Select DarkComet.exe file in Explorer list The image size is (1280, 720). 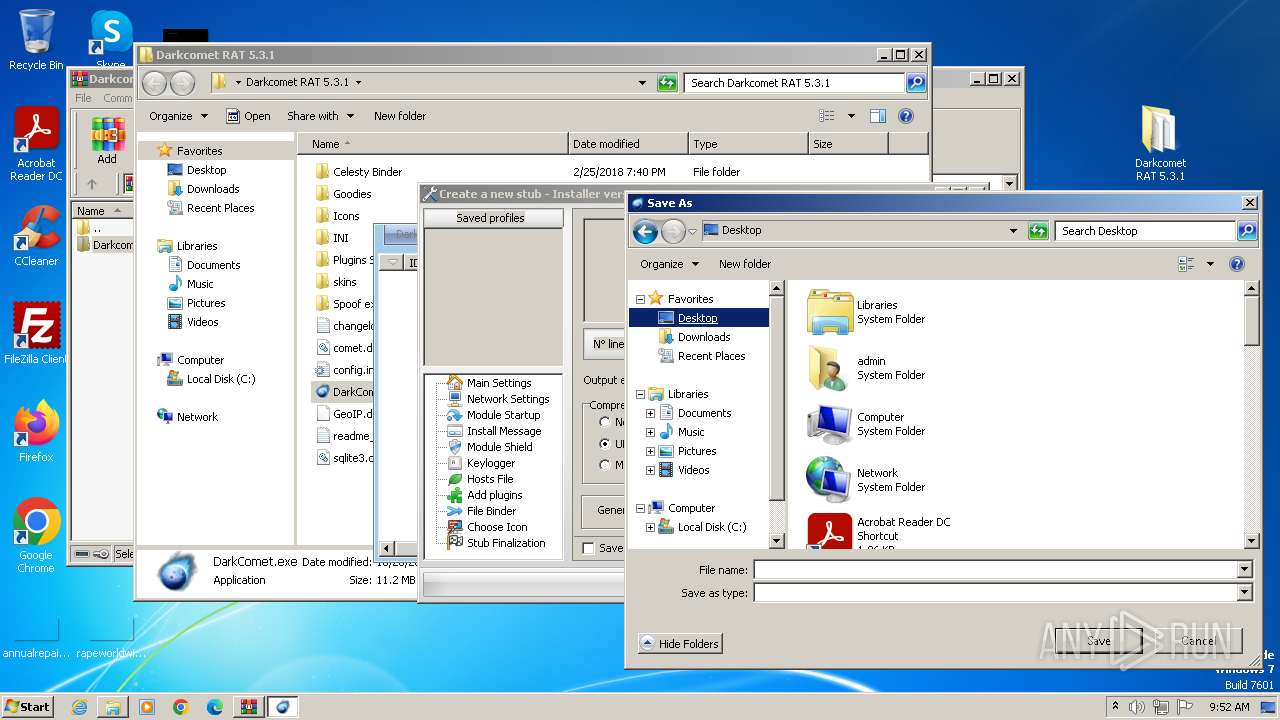[x=343, y=392]
